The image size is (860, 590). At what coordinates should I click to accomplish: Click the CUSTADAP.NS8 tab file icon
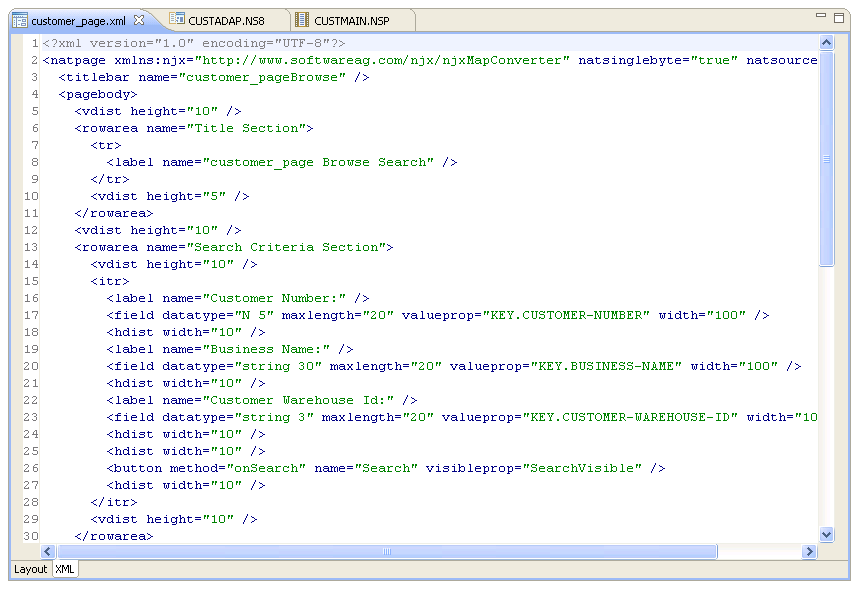(177, 20)
